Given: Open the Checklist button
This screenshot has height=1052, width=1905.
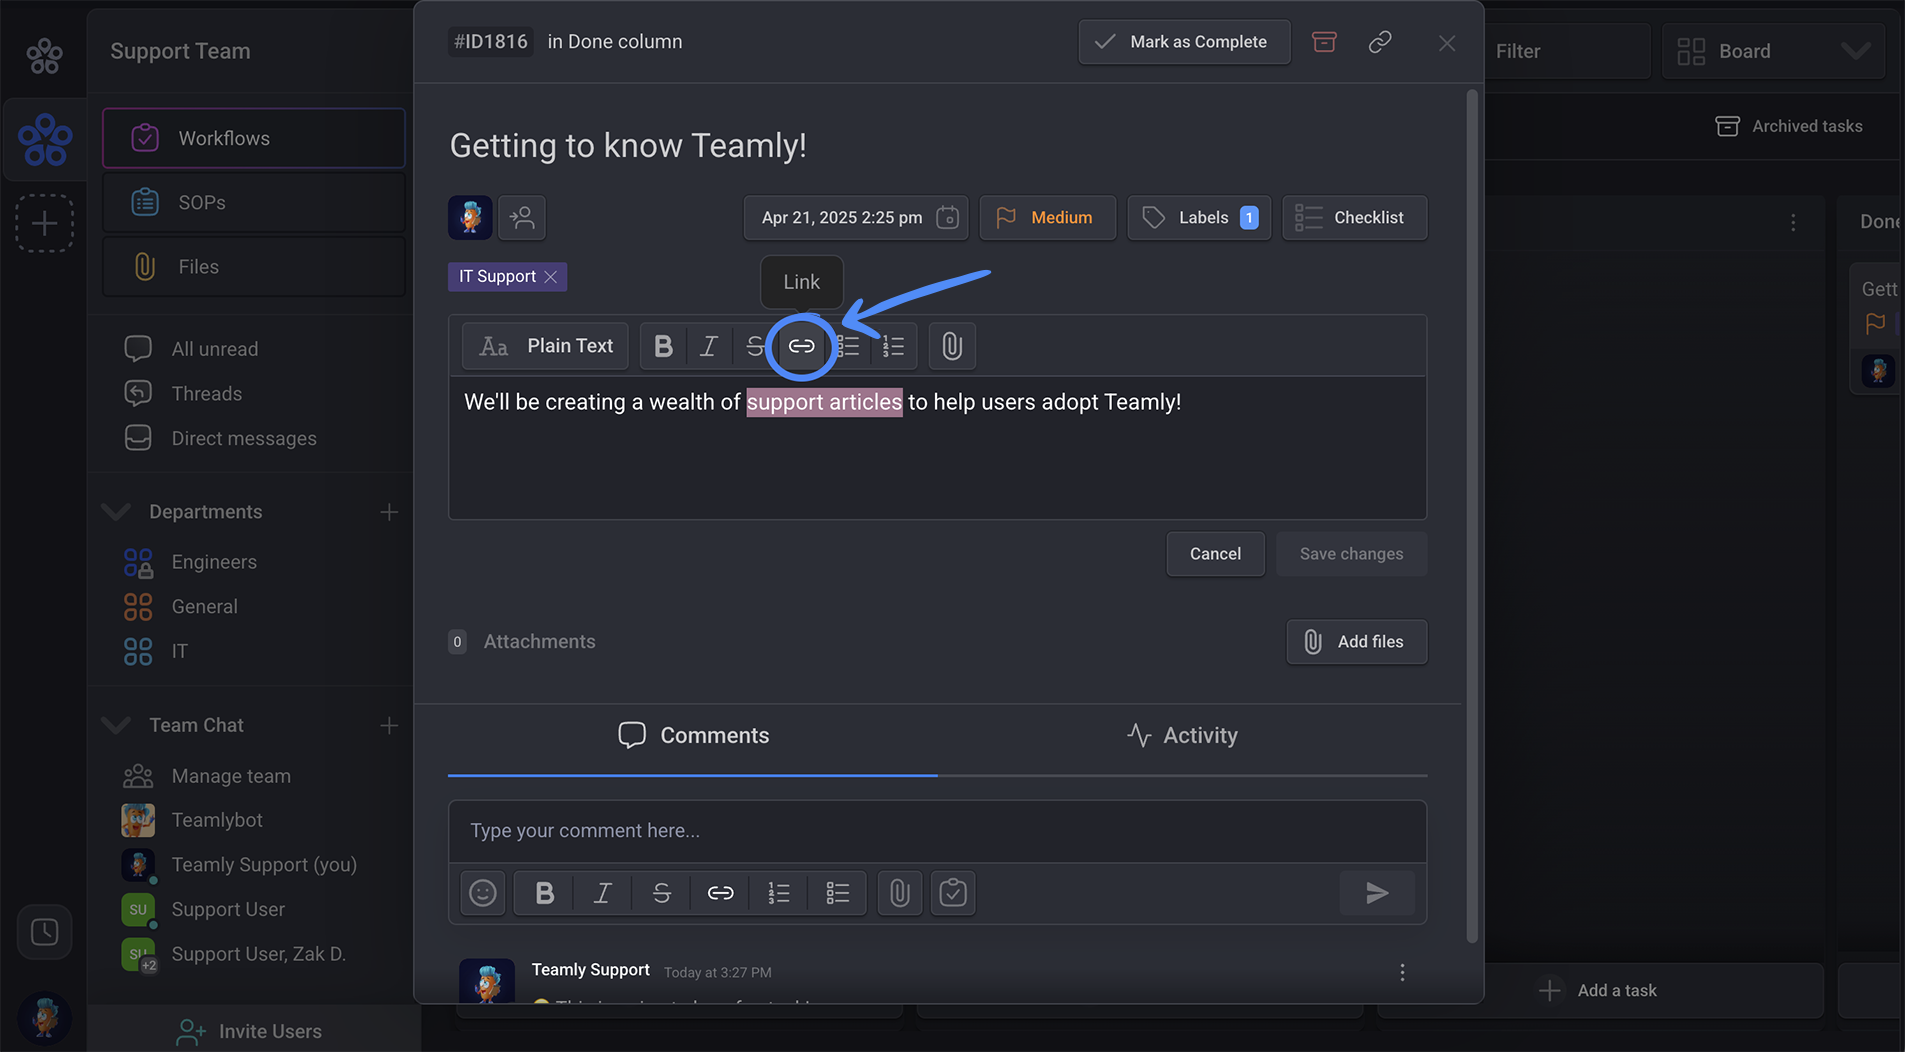Looking at the screenshot, I should point(1354,217).
